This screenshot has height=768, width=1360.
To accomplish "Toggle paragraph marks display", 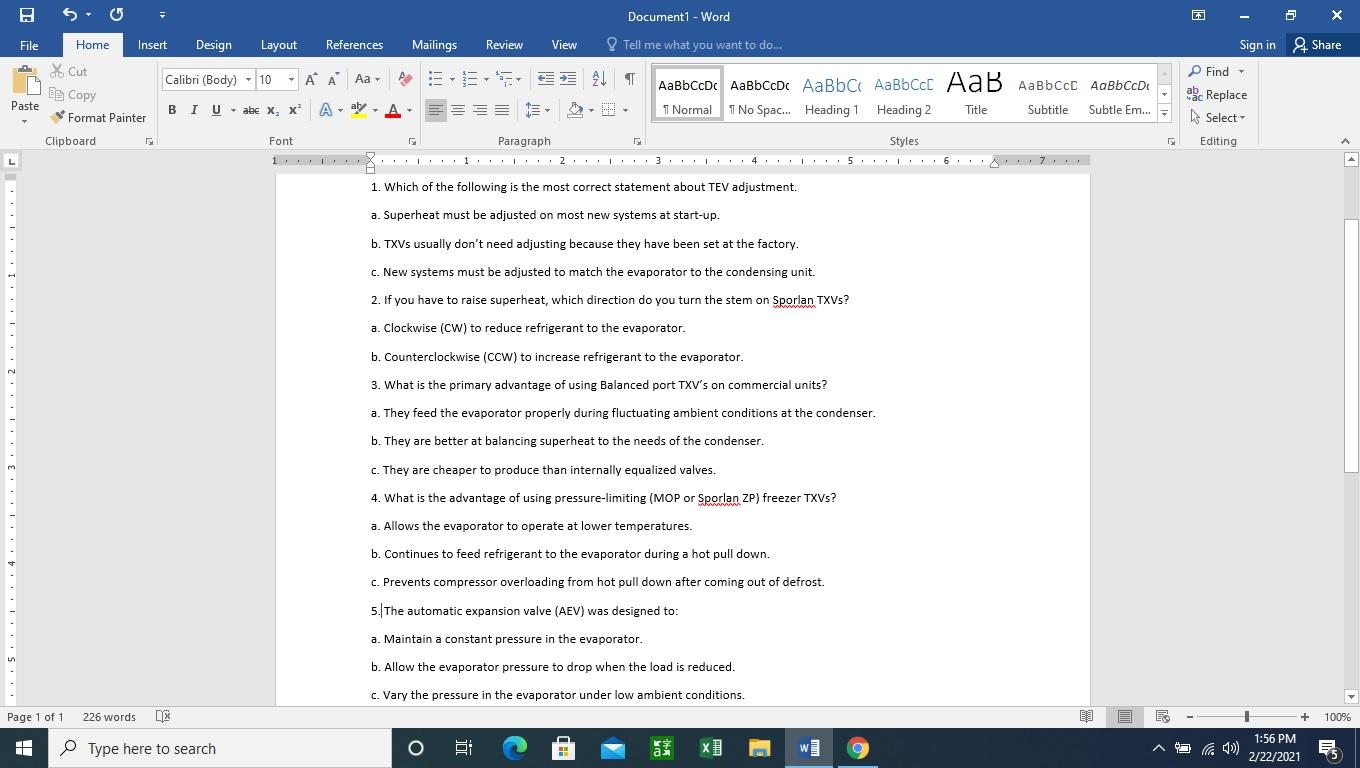I will pos(627,78).
